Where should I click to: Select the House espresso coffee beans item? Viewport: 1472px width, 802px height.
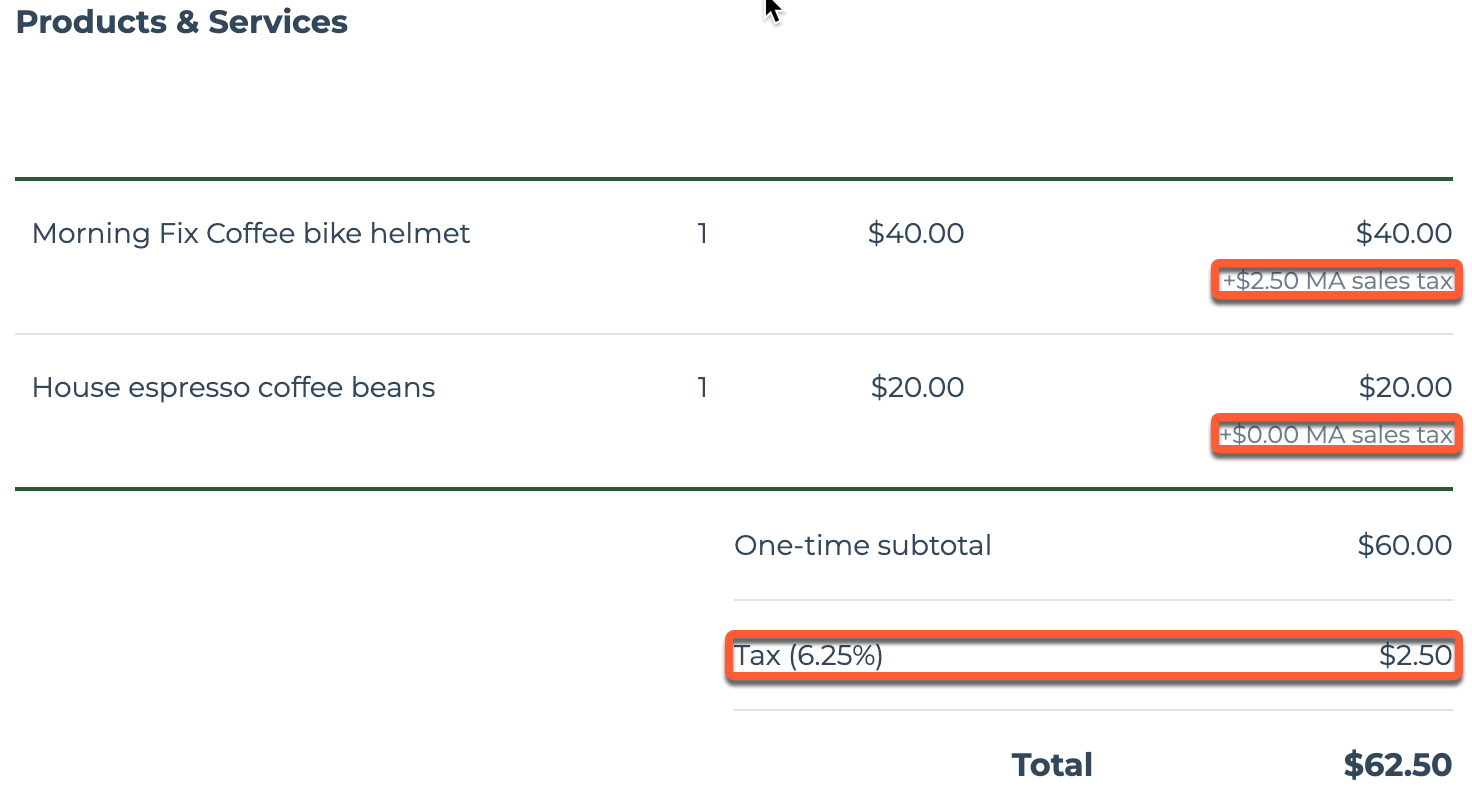[x=233, y=388]
